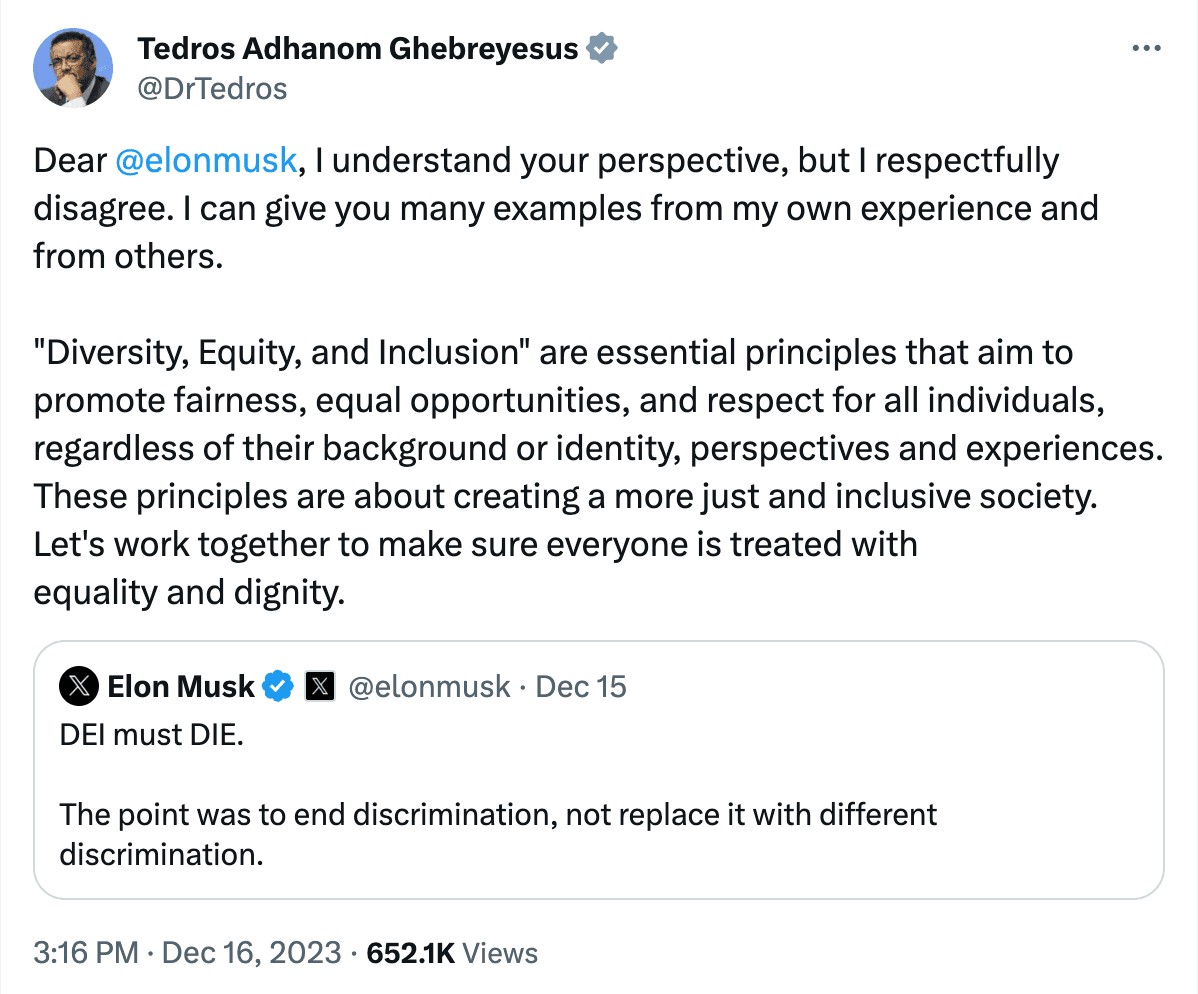Click the Dec 16, 2023 post date
1198x994 pixels.
pos(252,953)
